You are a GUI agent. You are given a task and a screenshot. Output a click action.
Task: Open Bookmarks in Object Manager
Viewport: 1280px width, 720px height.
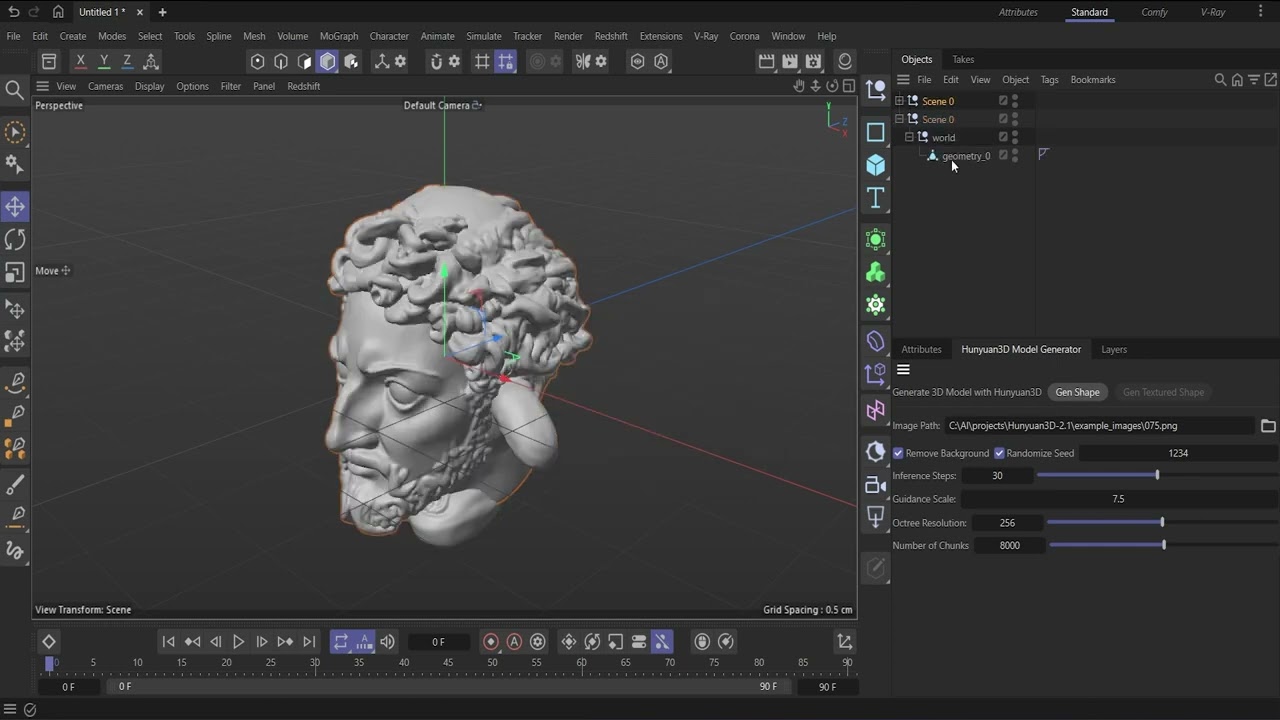(x=1093, y=80)
